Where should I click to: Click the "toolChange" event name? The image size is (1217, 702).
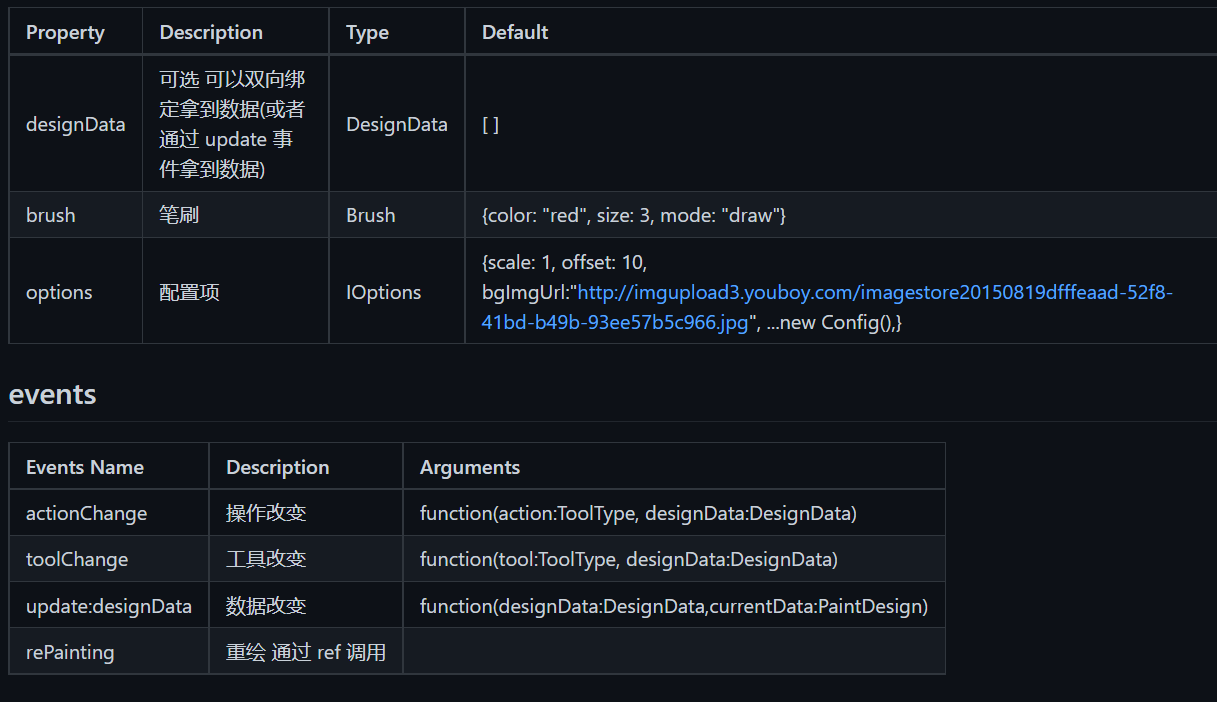(x=77, y=559)
